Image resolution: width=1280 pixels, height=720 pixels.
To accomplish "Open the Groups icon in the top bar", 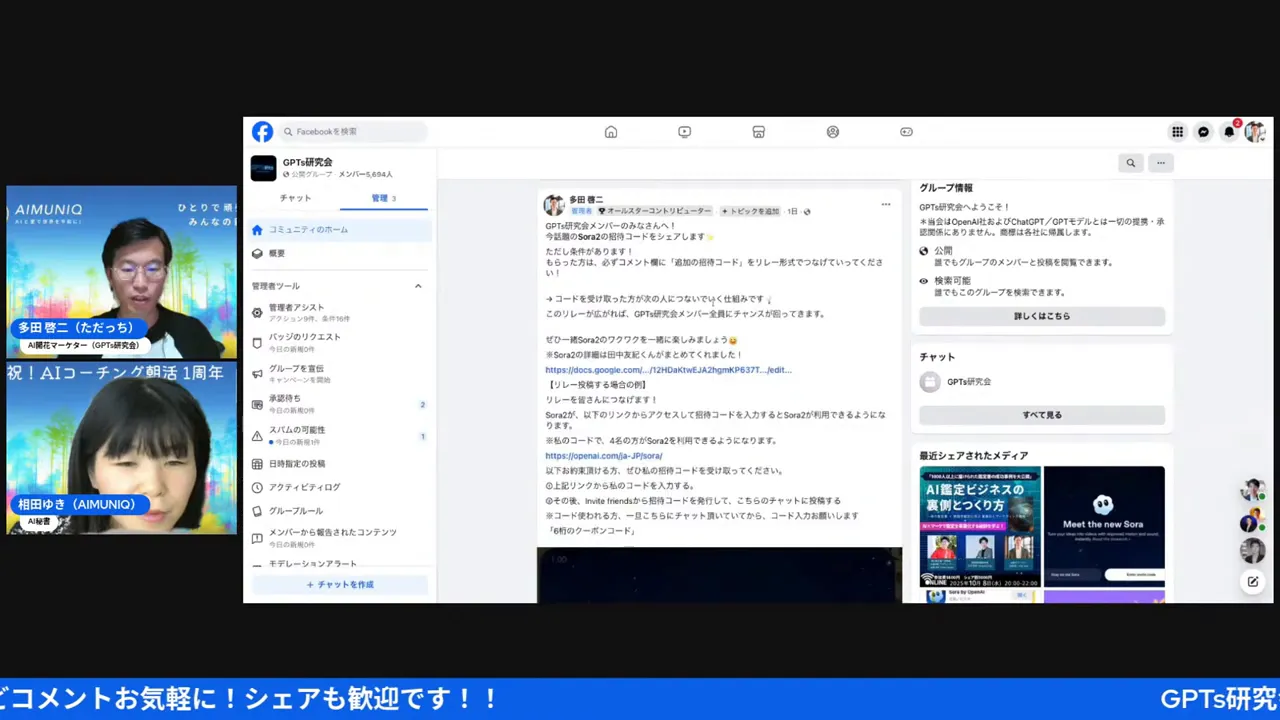I will (x=833, y=132).
